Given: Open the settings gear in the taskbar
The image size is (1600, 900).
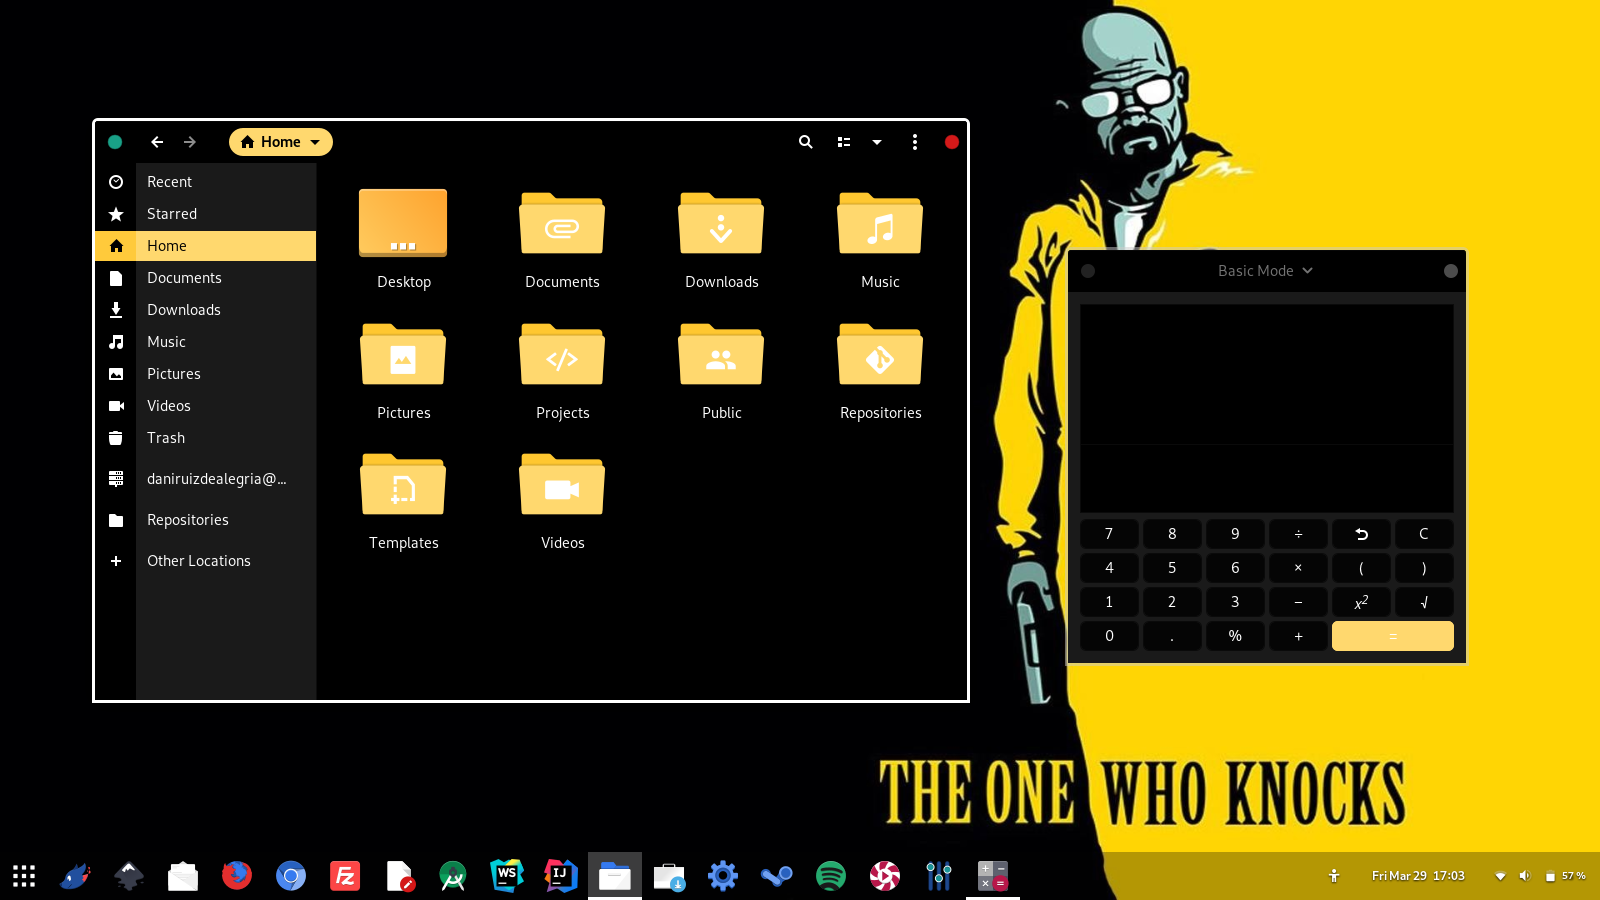Looking at the screenshot, I should [723, 876].
